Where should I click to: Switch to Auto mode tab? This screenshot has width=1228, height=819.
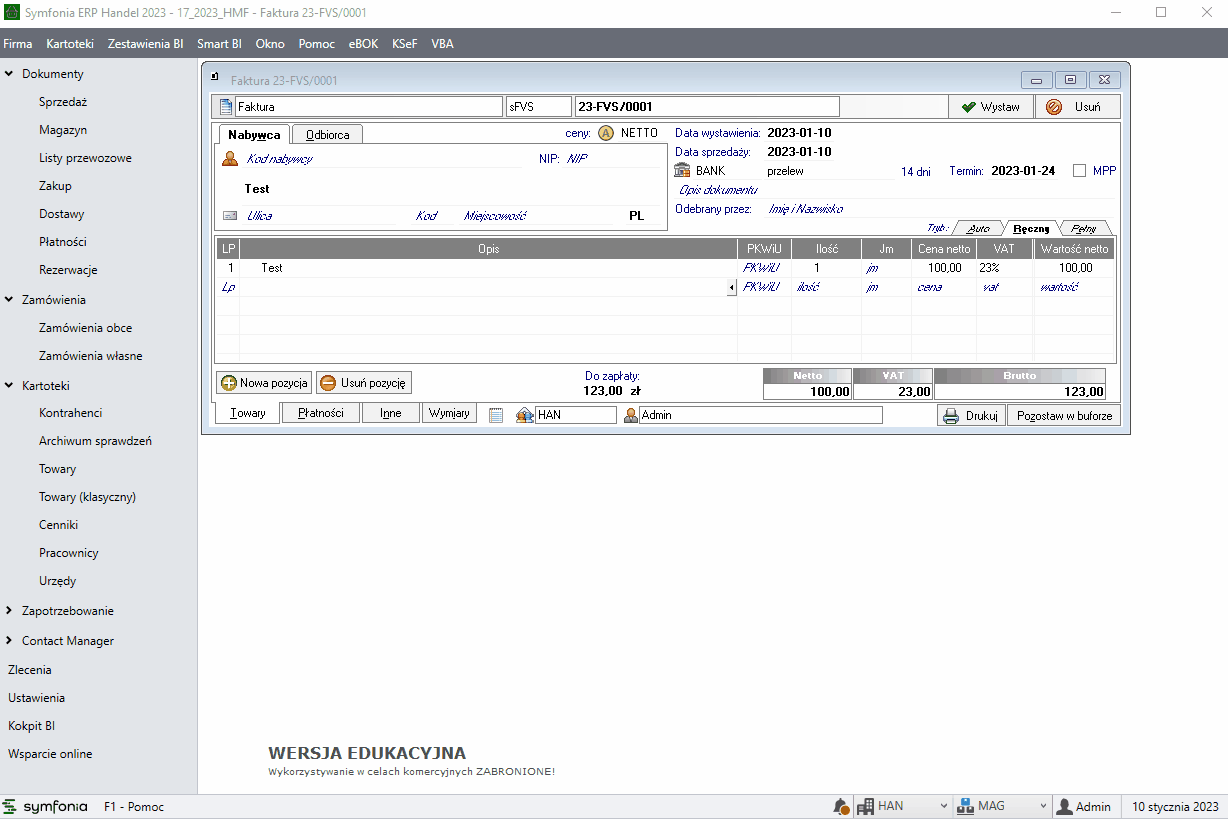(x=978, y=228)
